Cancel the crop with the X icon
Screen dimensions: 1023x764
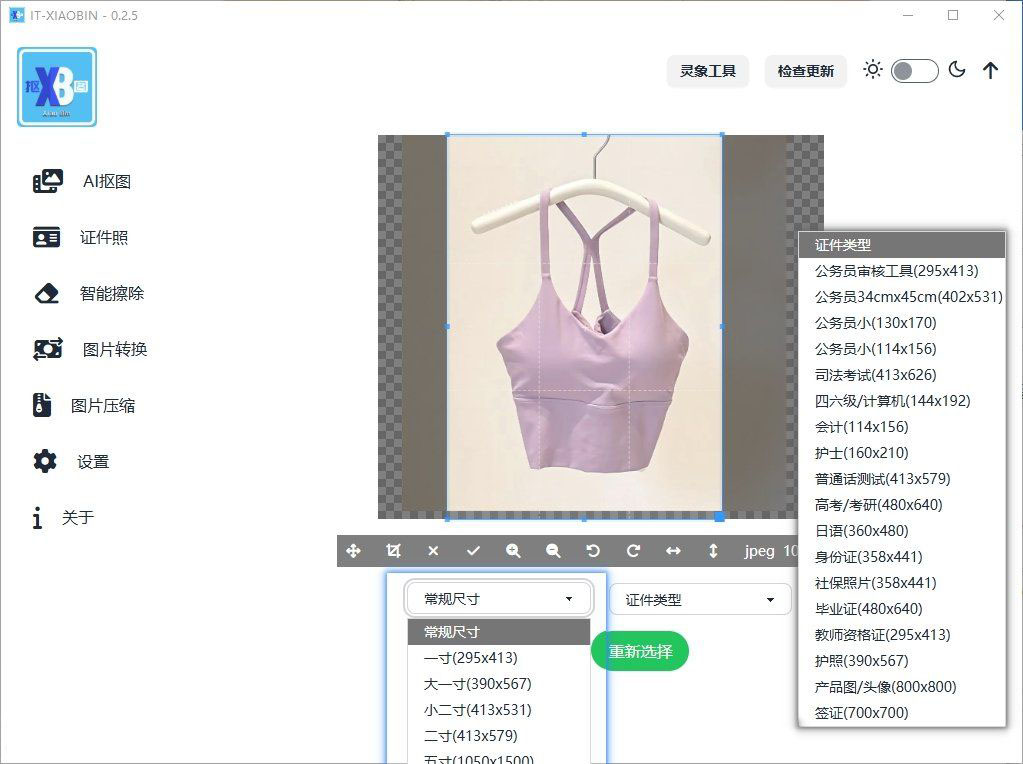433,550
